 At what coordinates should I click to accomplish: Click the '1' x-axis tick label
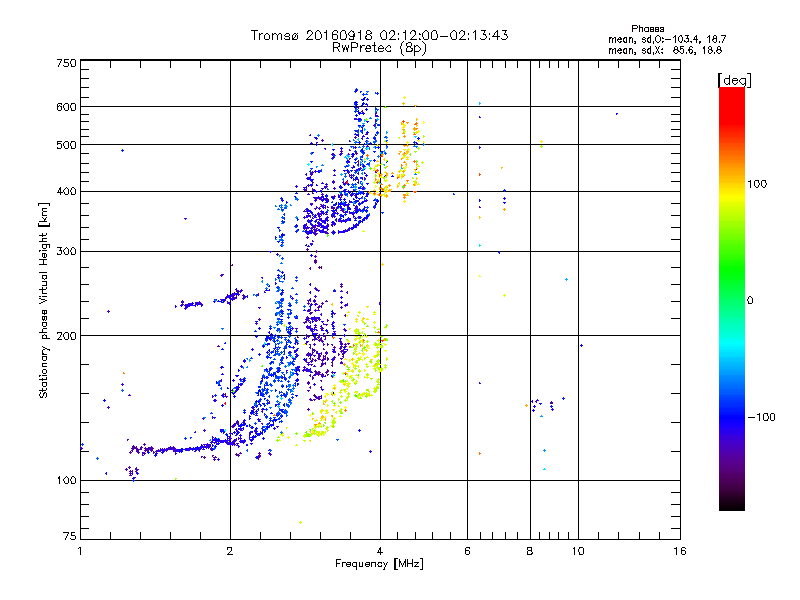[x=80, y=551]
